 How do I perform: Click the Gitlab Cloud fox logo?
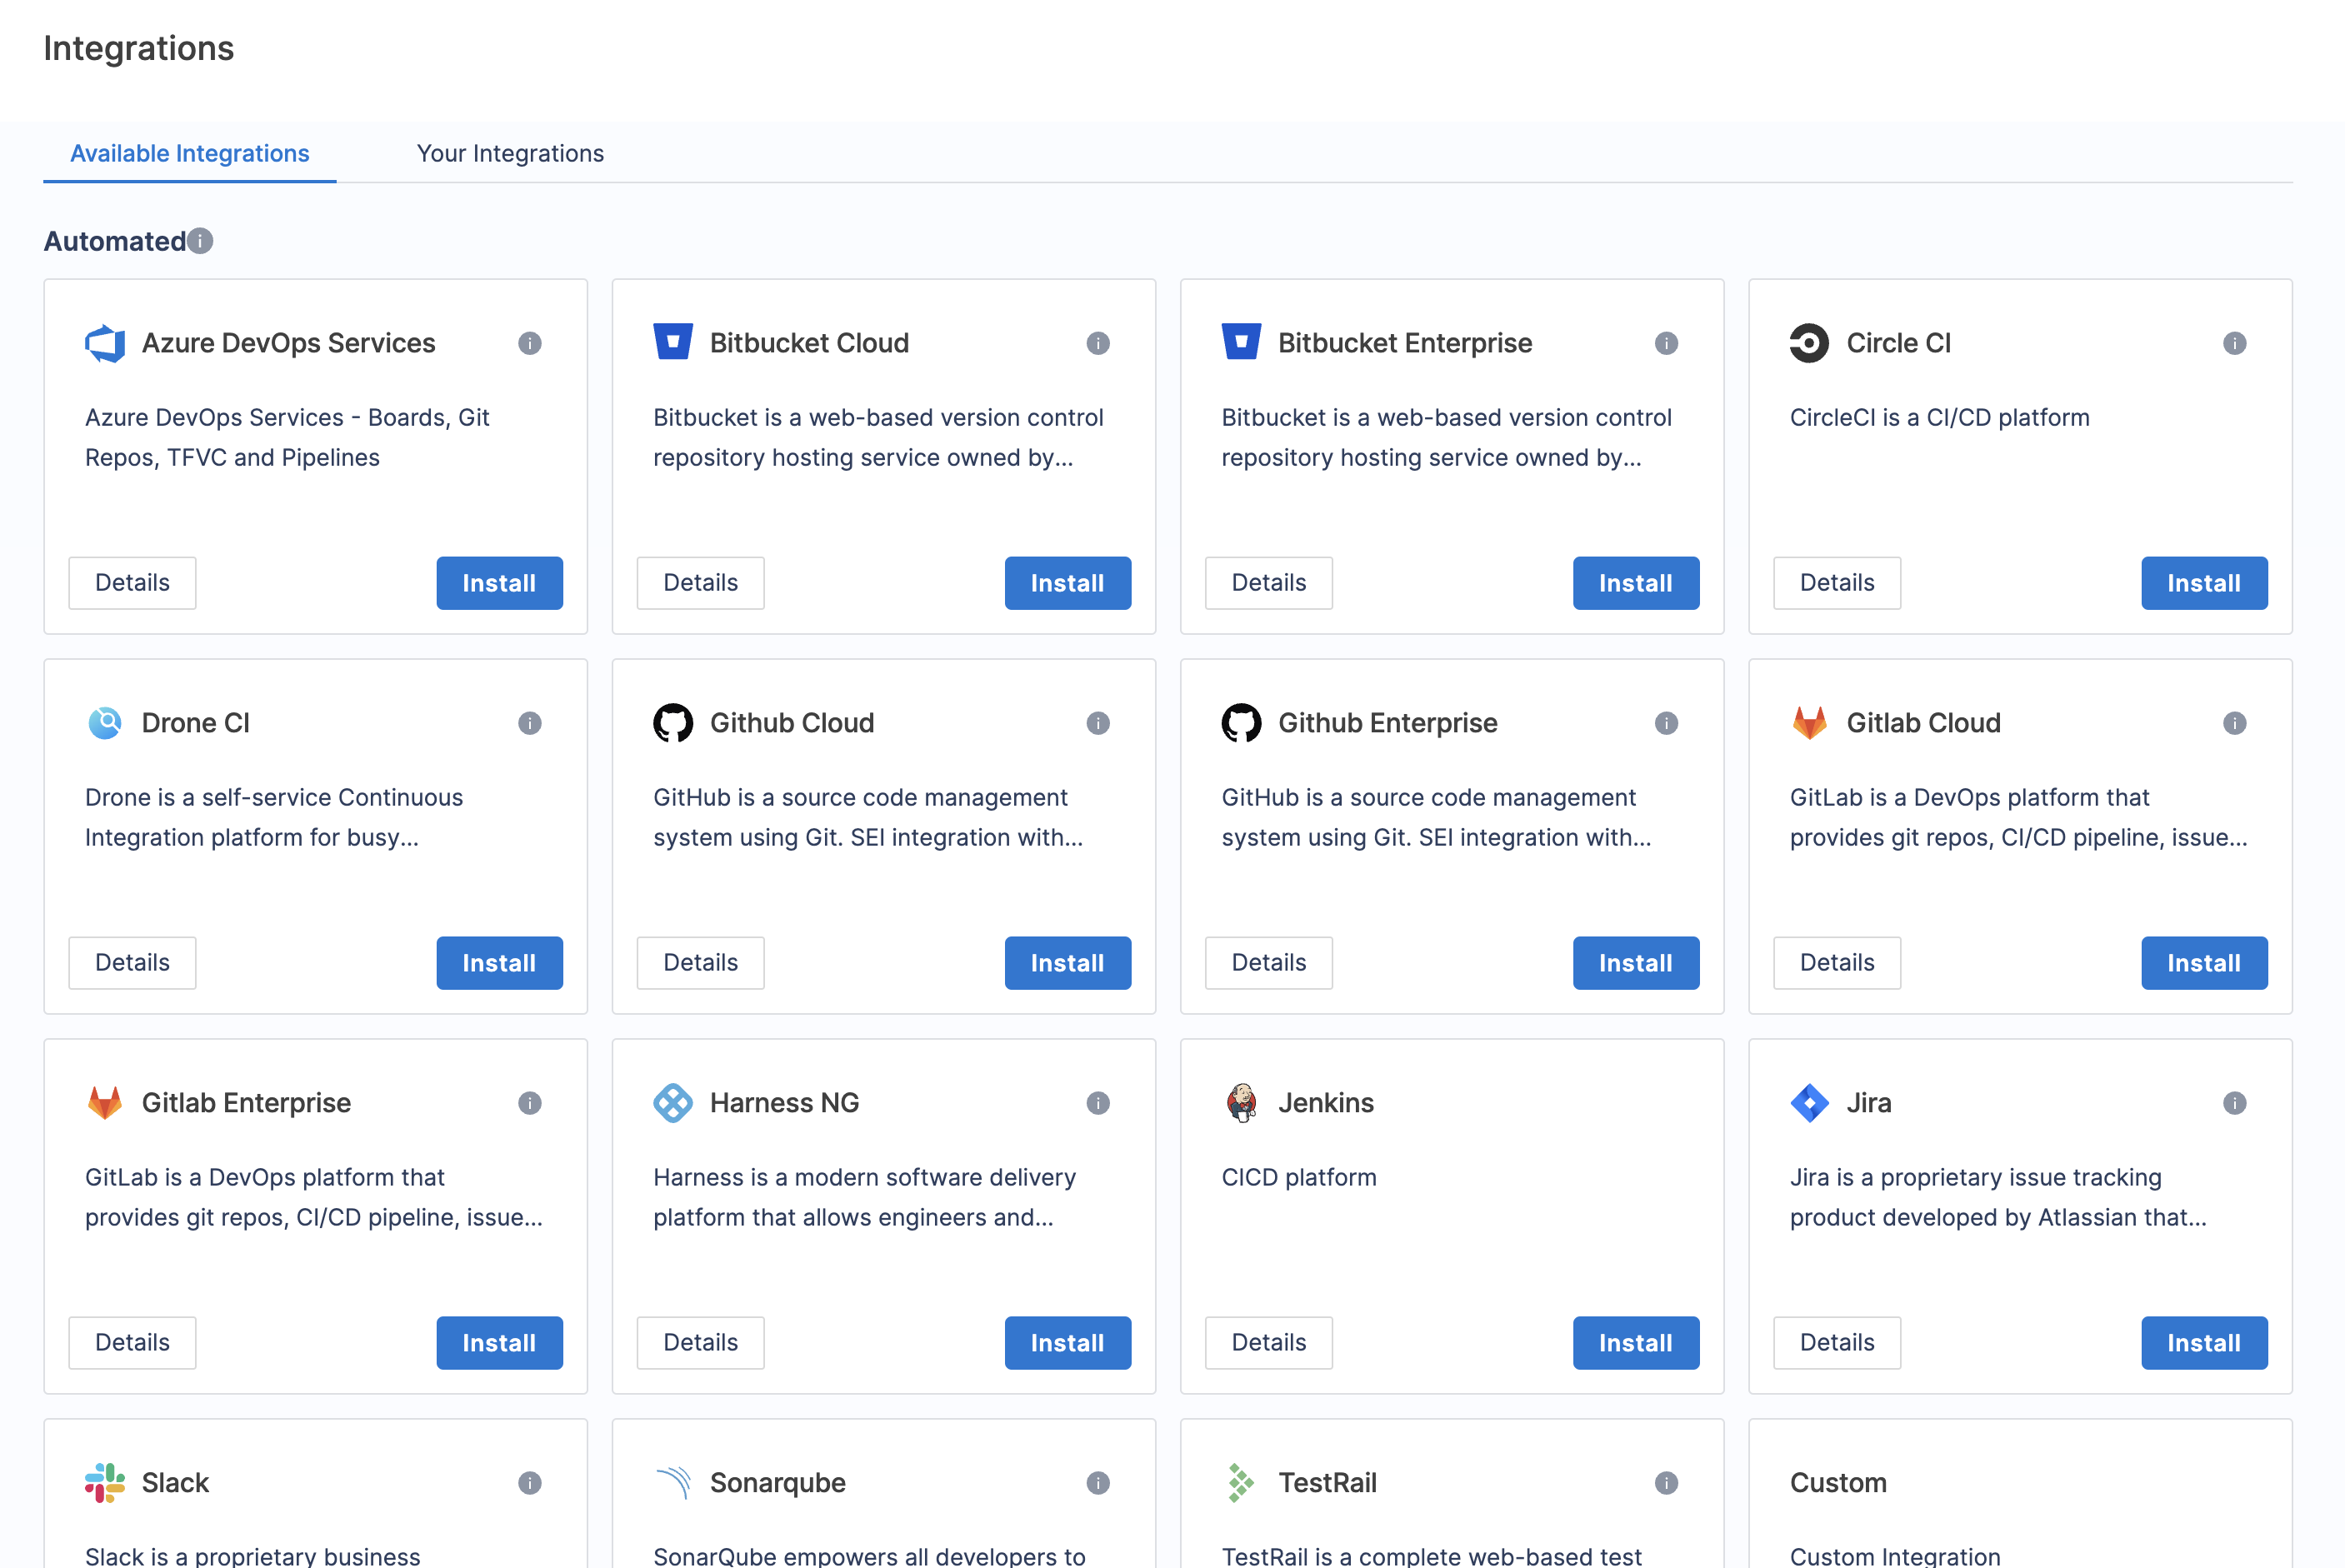coord(1808,722)
